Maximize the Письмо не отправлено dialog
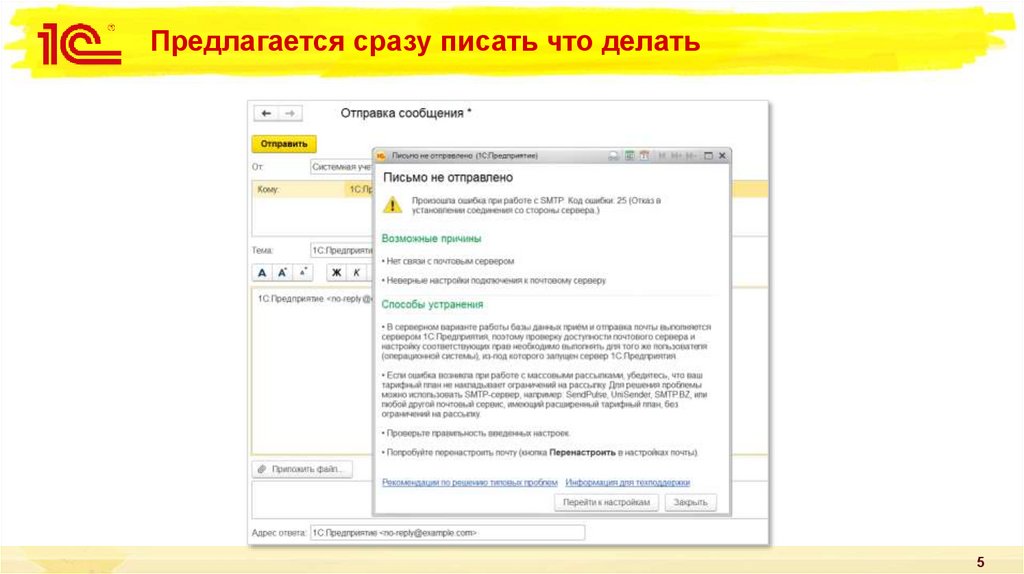This screenshot has height=574, width=1024. pos(708,156)
